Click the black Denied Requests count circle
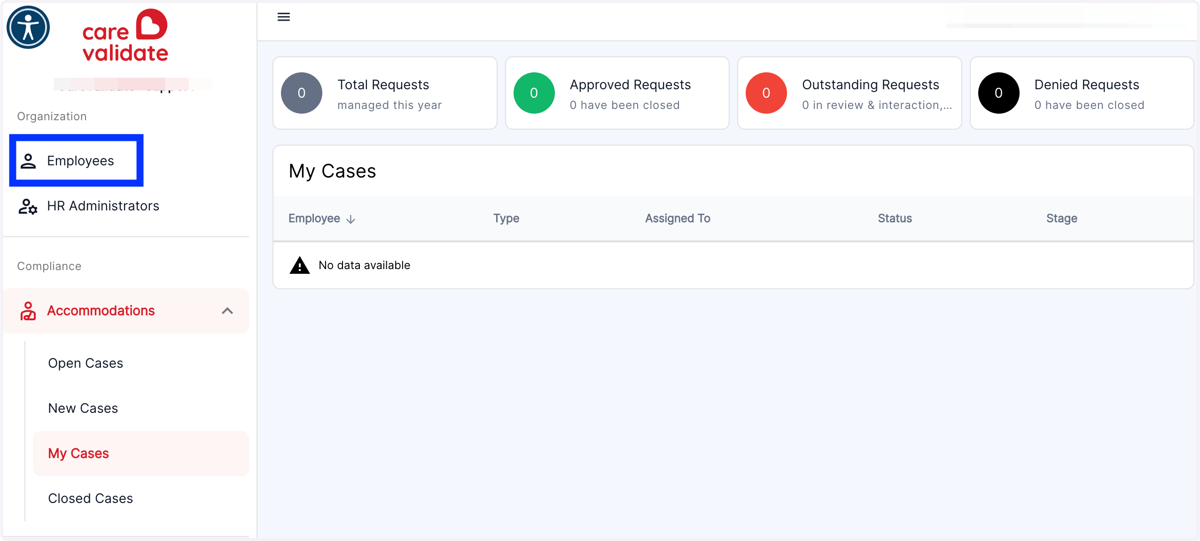 998,93
